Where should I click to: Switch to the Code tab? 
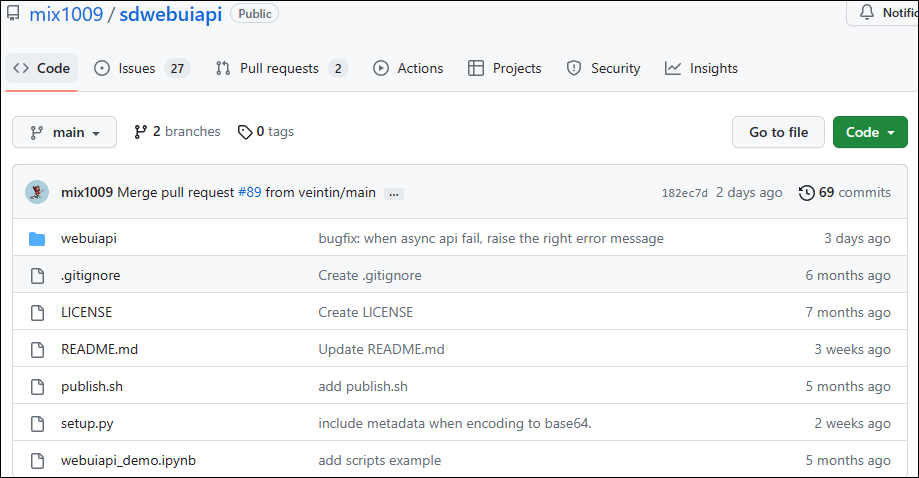click(x=42, y=69)
